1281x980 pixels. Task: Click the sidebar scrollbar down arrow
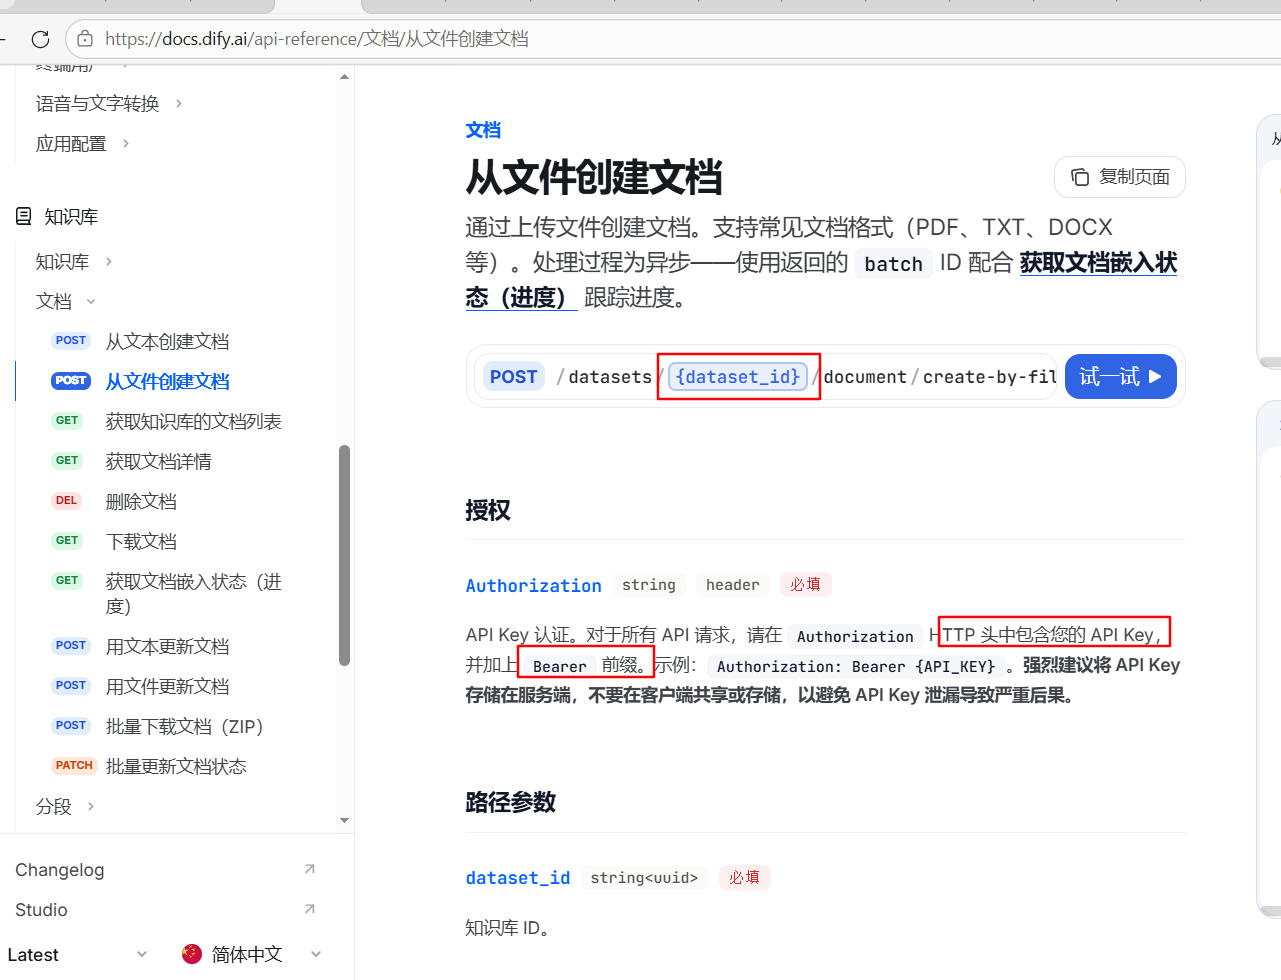point(344,821)
